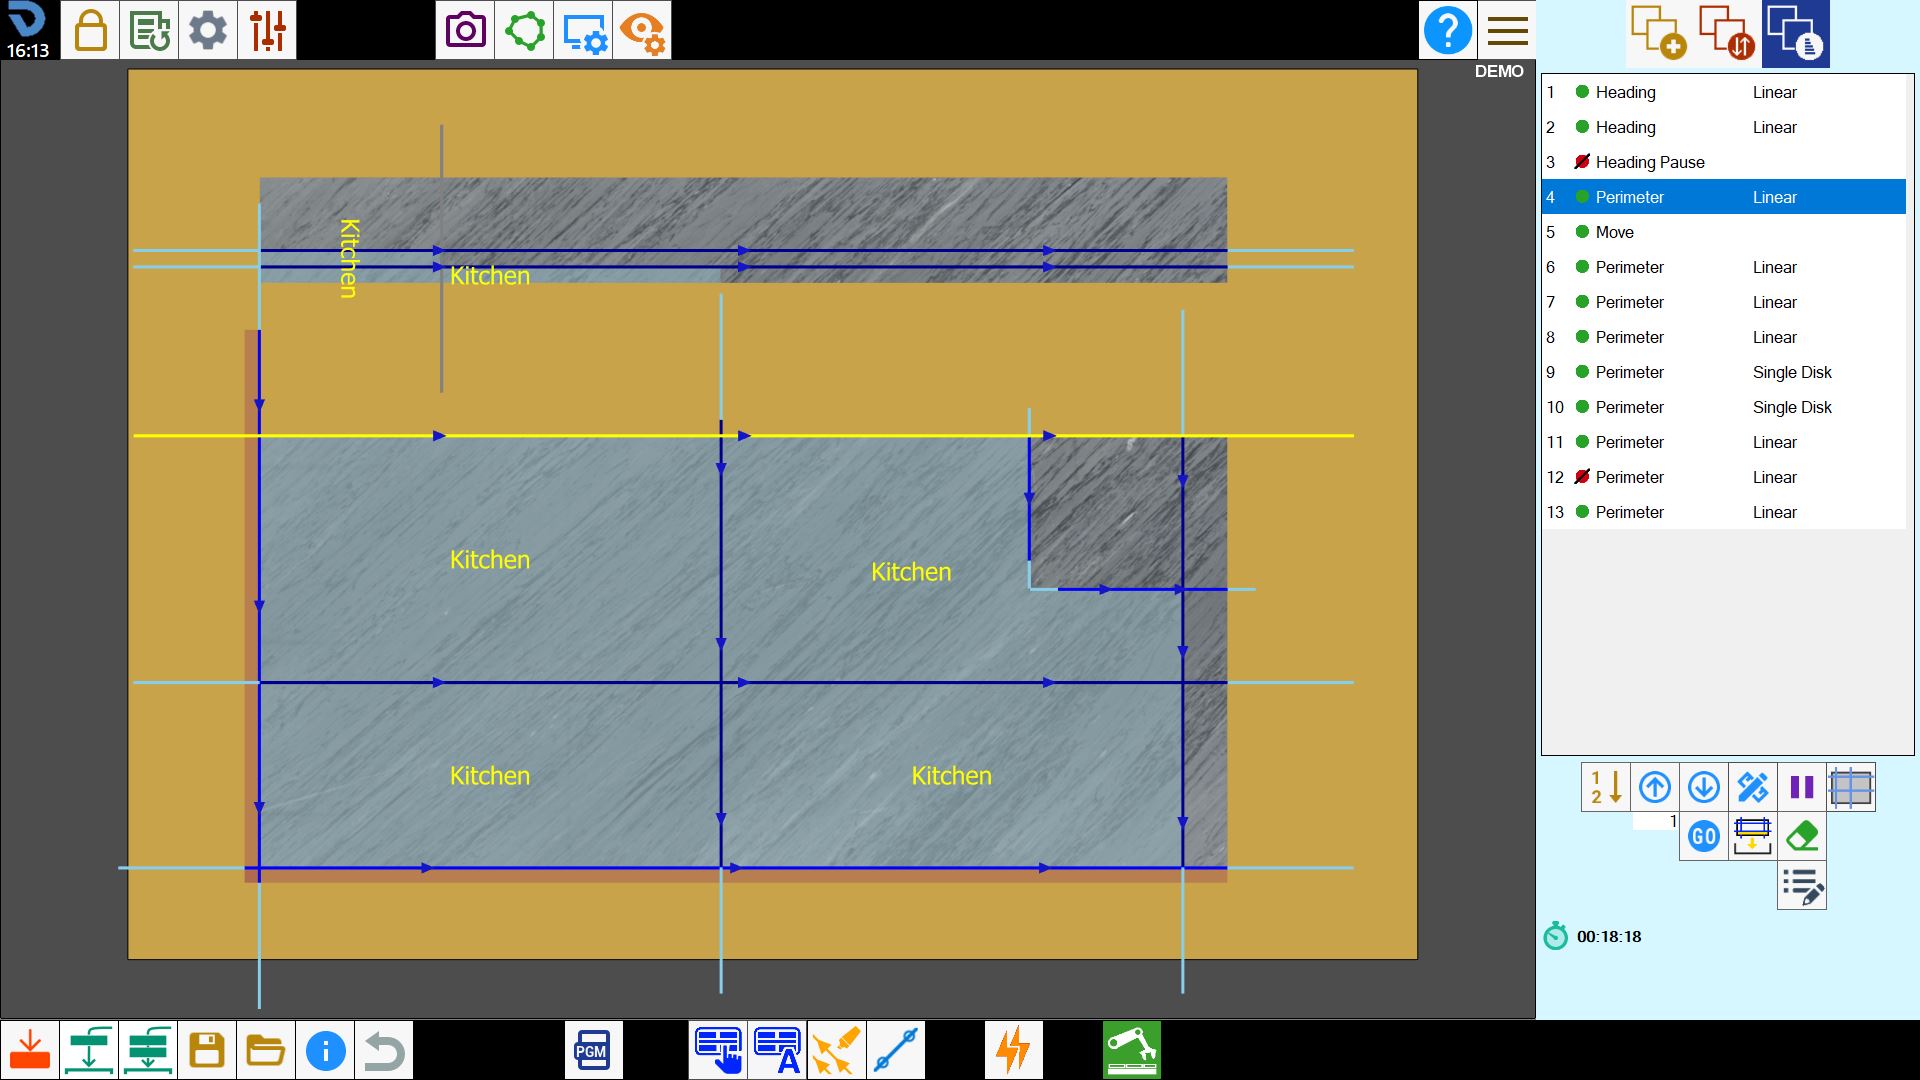Click the slab unload down arrow icon
1920x1080 pixels.
coord(1753,837)
